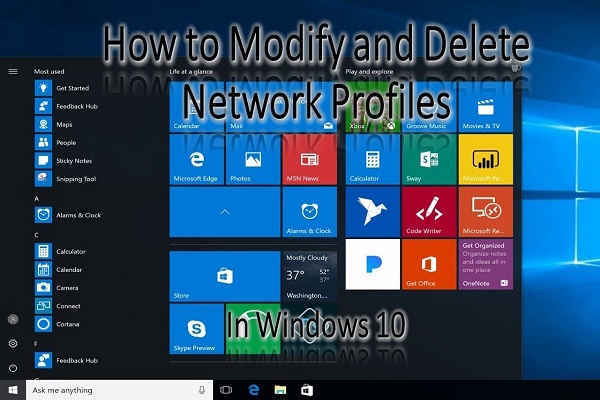
Task: Launch Sticky Notes from Most used
Action: point(64,161)
